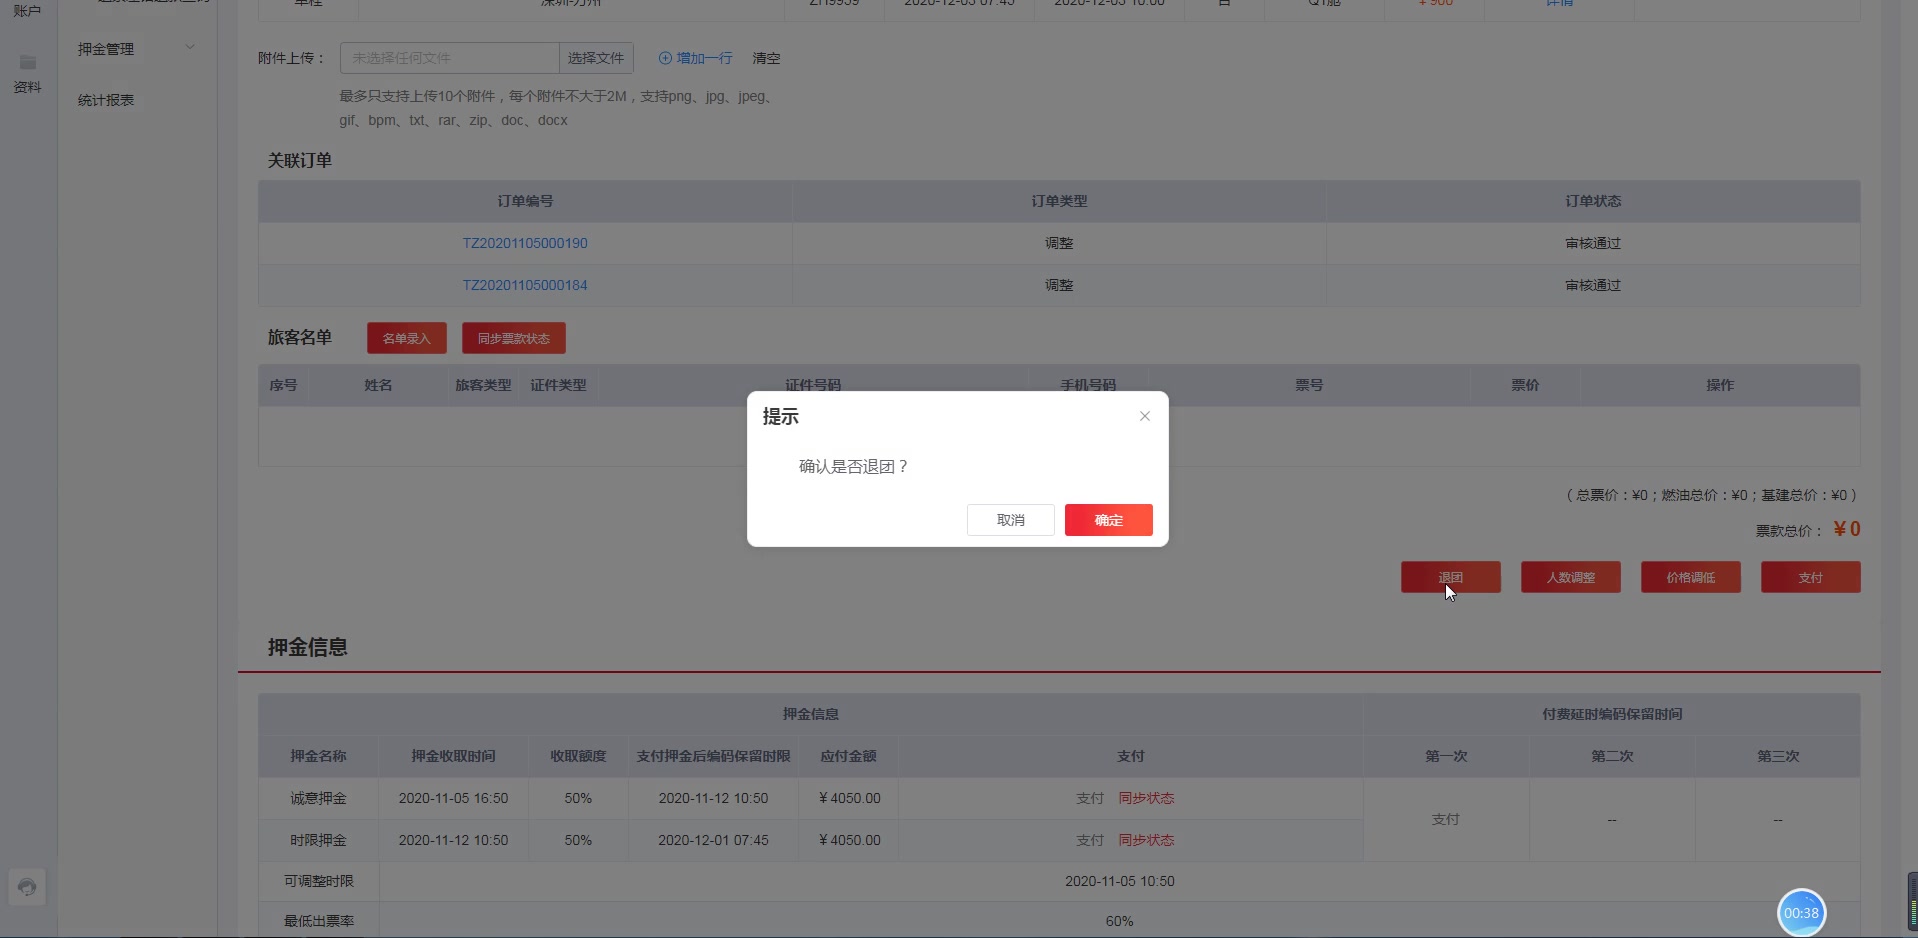Click 同步状态 in the 时限押金 row
Image resolution: width=1918 pixels, height=938 pixels.
point(1146,840)
